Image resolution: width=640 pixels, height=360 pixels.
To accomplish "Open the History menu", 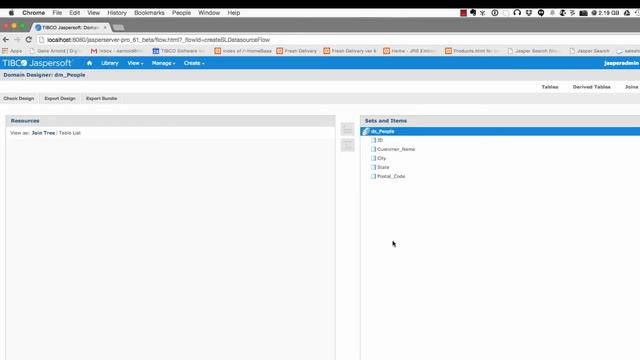I will (x=117, y=13).
